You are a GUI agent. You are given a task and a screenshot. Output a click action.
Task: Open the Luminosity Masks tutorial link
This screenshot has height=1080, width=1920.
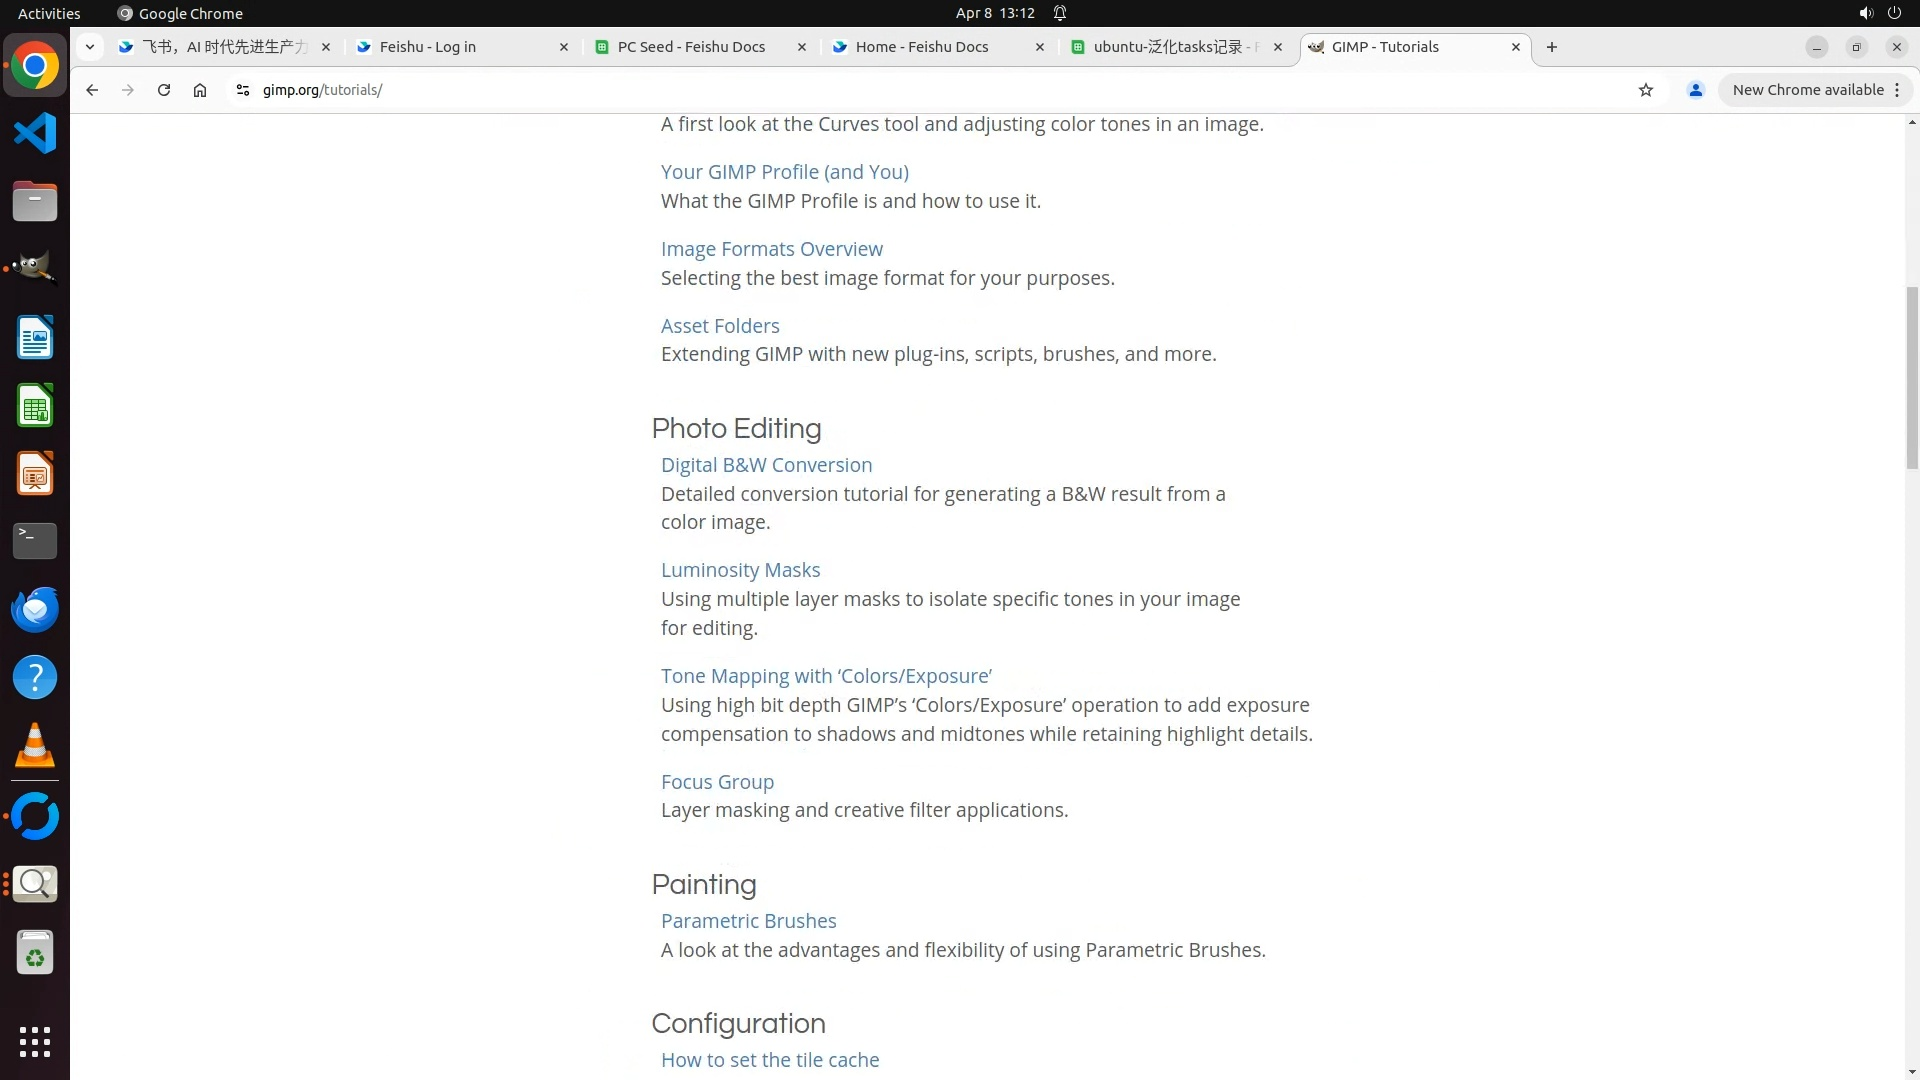click(x=740, y=570)
